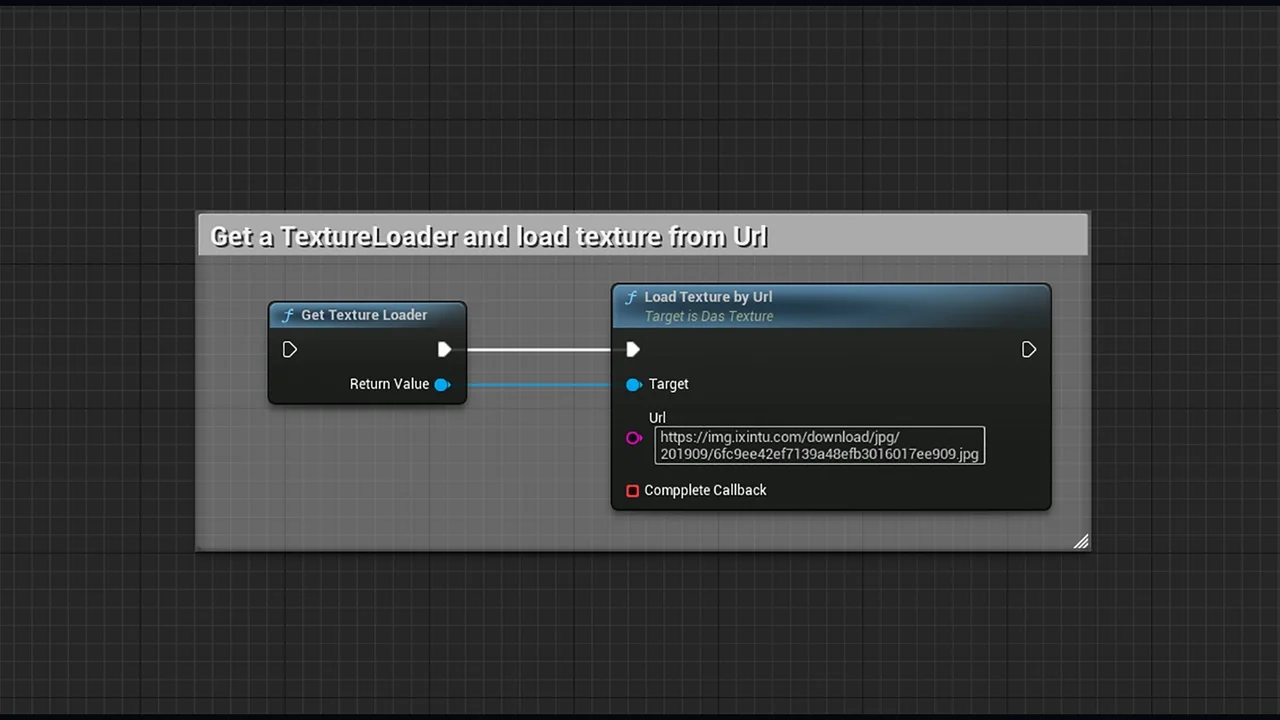This screenshot has height=720, width=1280.
Task: Click the pink Url input pin
Action: point(634,438)
